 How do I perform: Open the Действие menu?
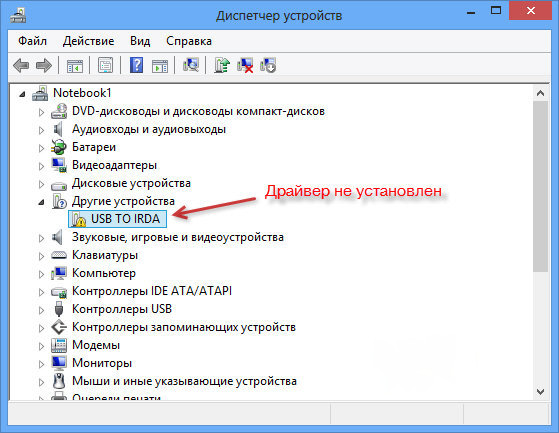[88, 41]
